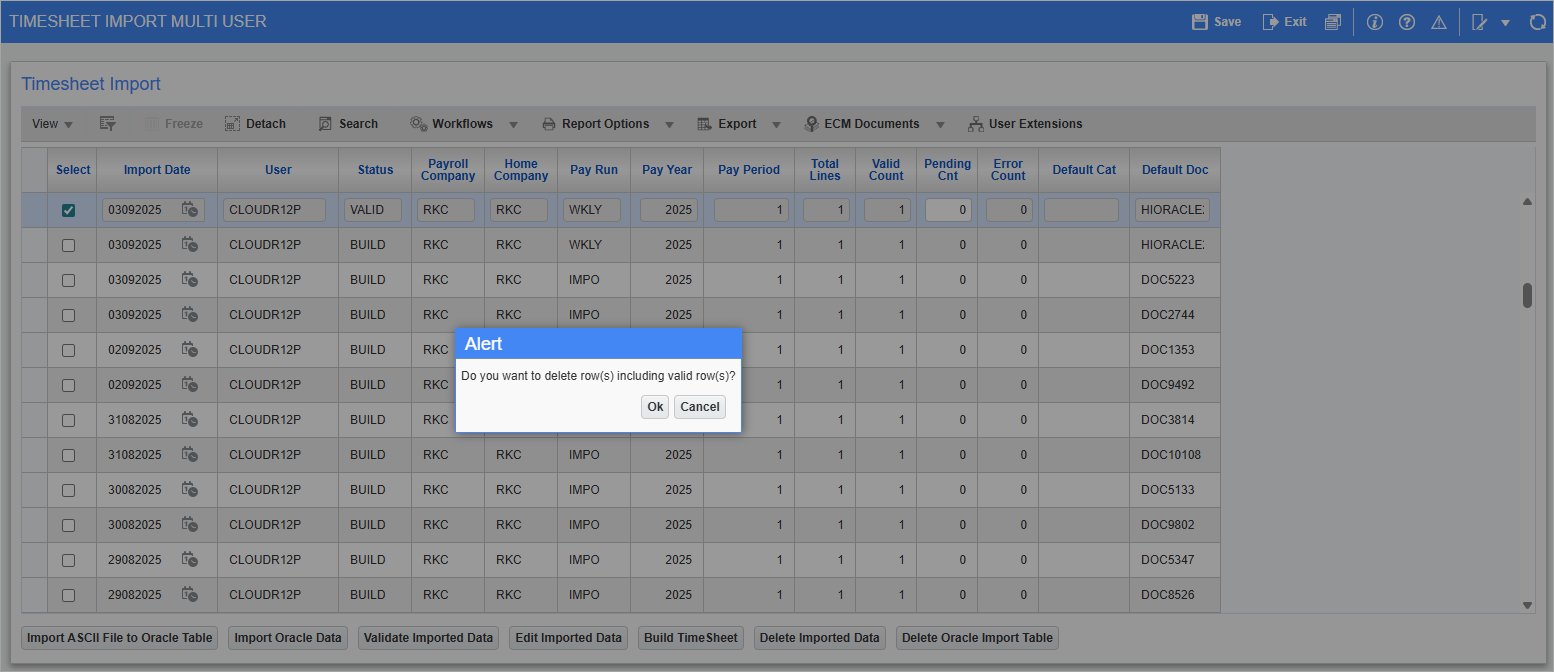Open the Report Options menu

click(x=607, y=123)
